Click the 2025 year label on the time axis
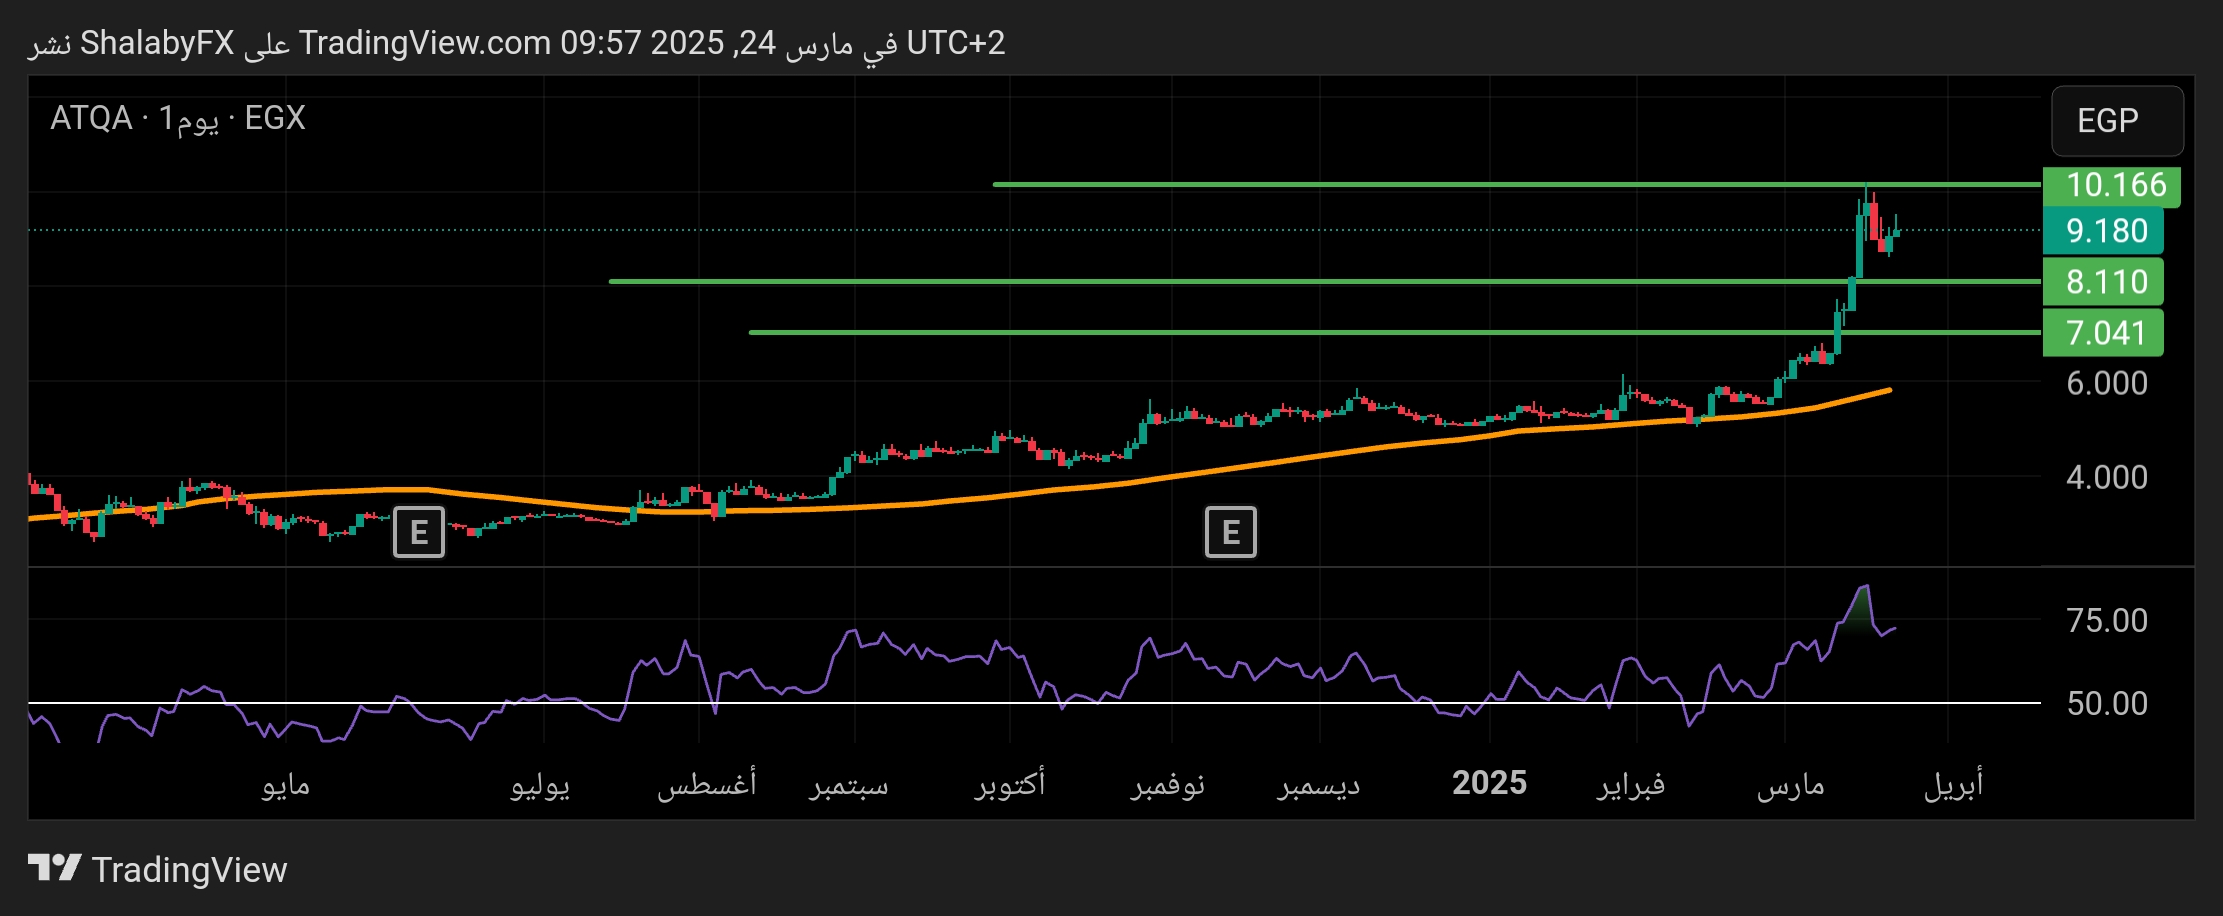This screenshot has height=916, width=2223. point(1489,783)
